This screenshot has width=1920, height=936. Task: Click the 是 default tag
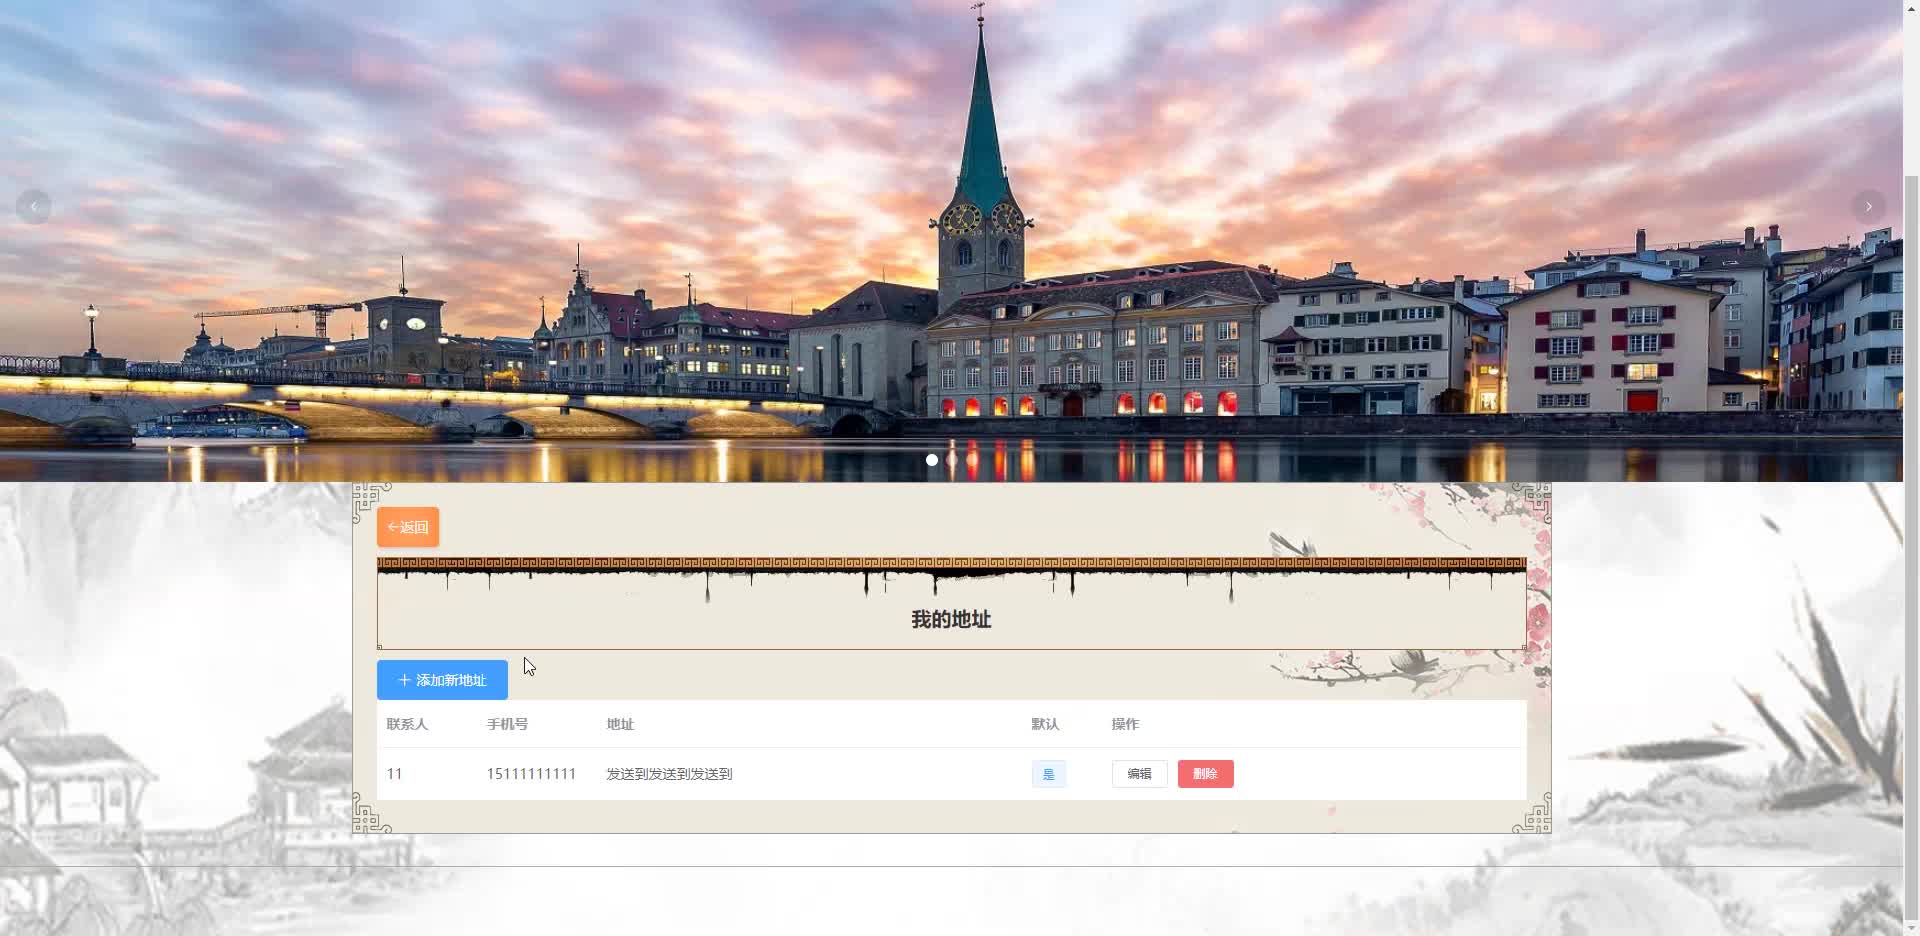point(1048,774)
